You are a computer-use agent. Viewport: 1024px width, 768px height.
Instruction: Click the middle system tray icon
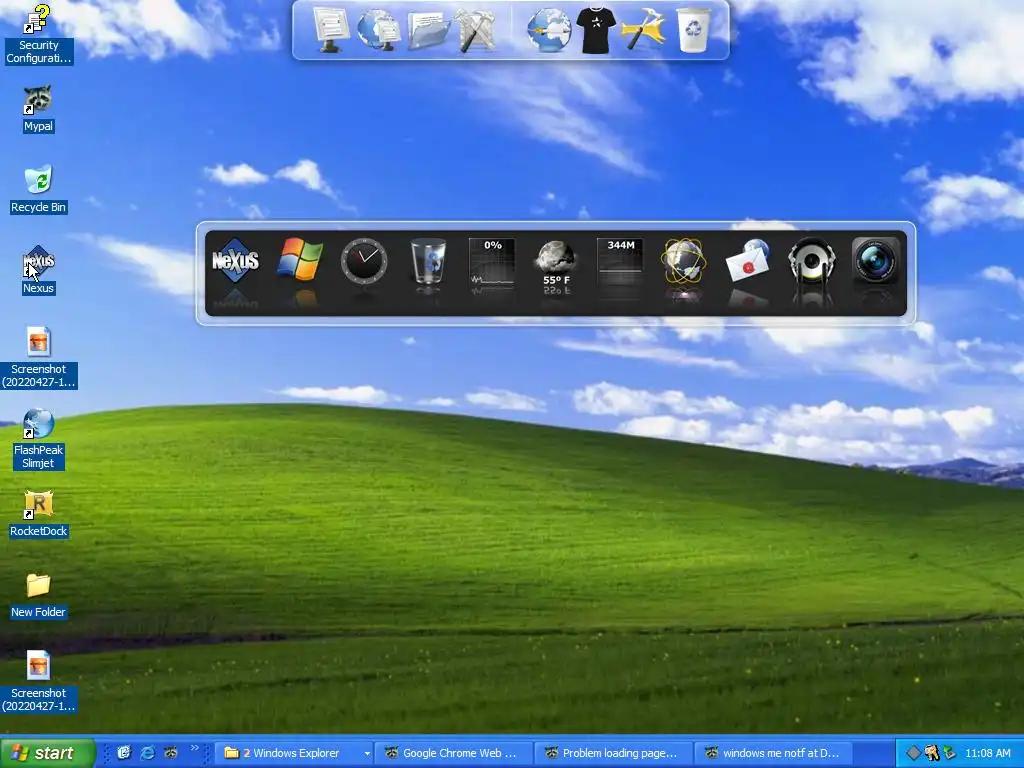pos(931,753)
